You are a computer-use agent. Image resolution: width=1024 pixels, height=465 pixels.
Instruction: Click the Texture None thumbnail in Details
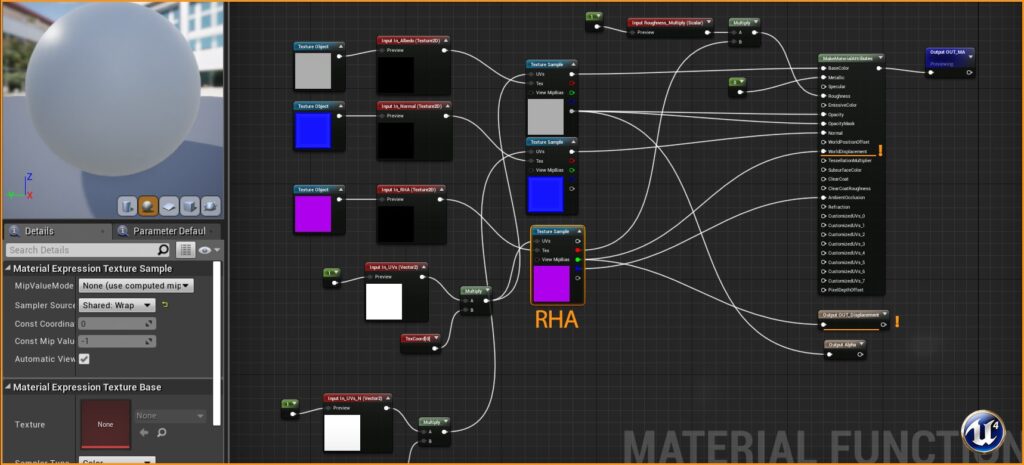point(105,425)
